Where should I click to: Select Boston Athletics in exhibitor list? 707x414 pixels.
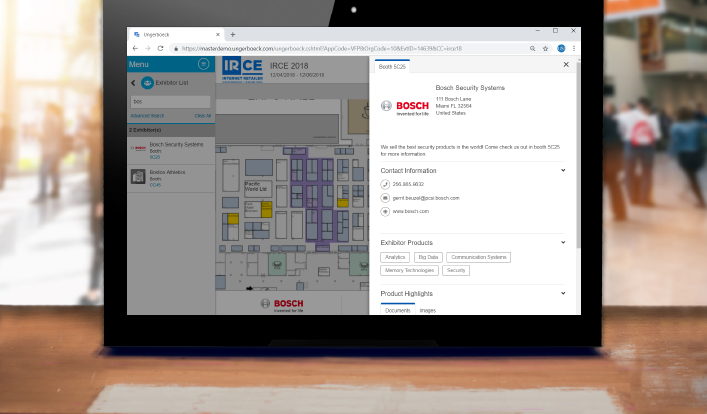(x=171, y=178)
